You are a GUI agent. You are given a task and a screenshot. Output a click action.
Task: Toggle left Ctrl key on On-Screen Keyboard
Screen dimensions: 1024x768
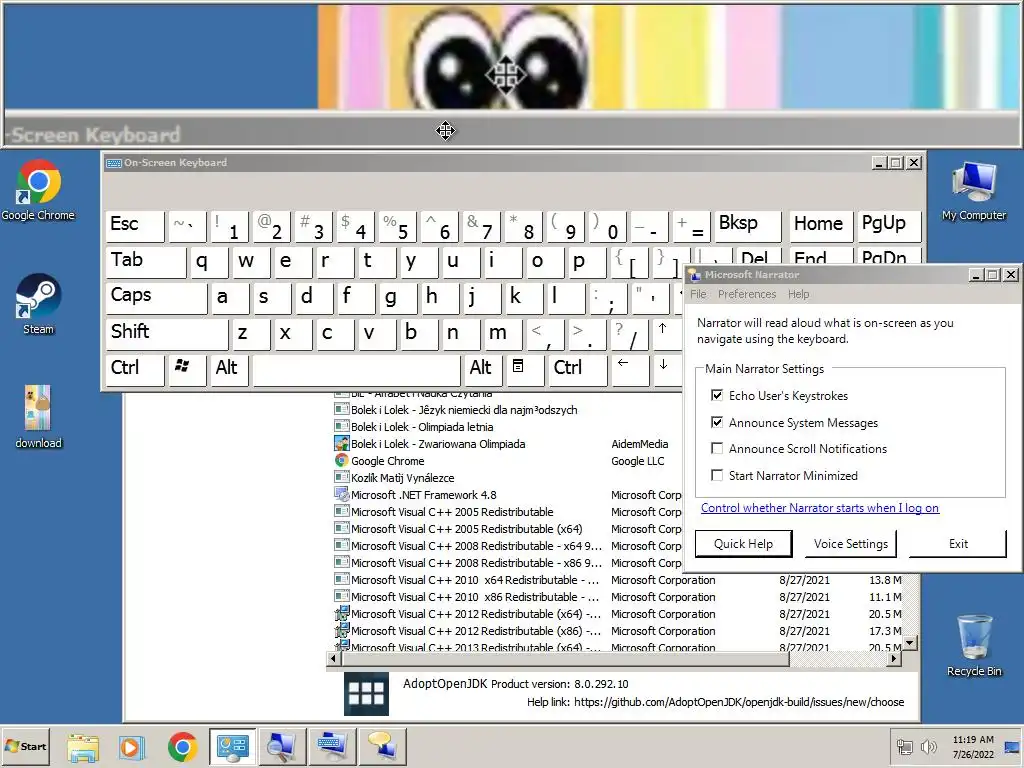click(x=135, y=369)
